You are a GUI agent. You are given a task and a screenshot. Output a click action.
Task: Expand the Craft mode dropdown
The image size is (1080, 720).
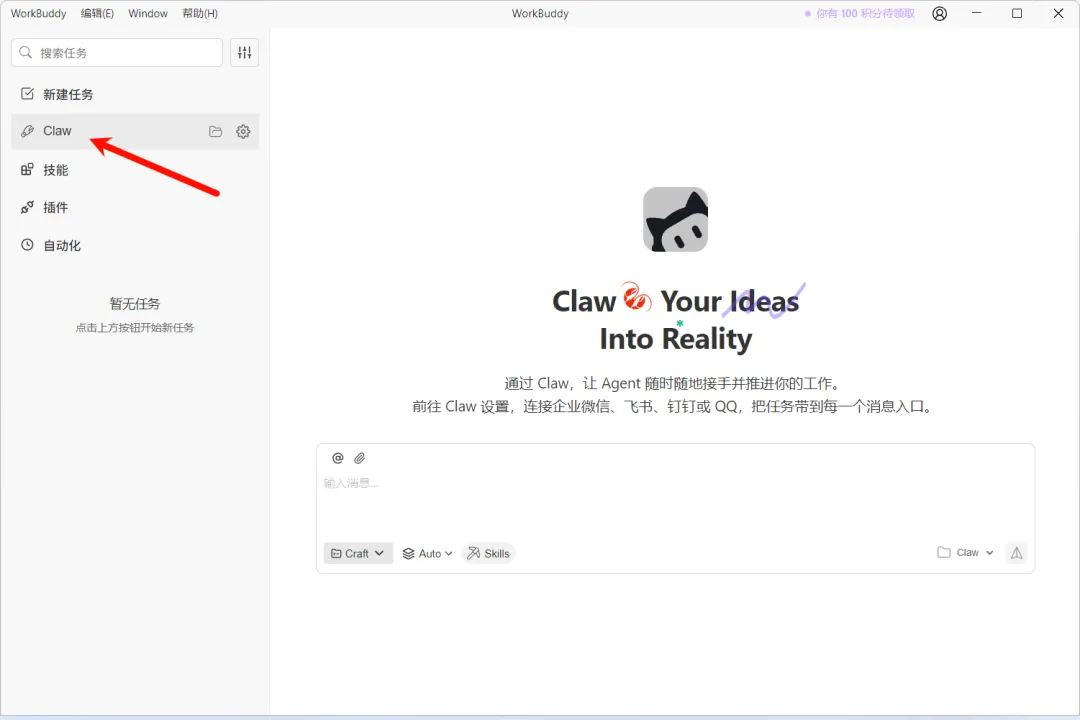358,553
